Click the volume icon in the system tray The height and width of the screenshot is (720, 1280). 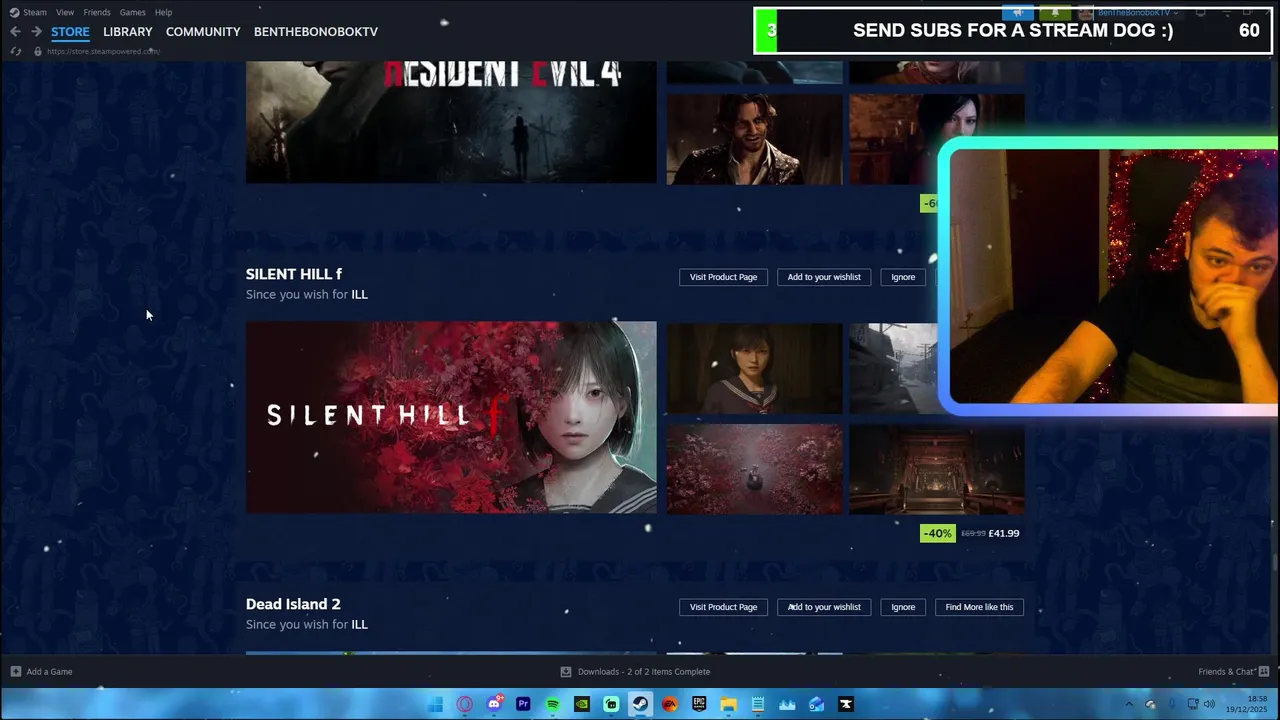1210,704
